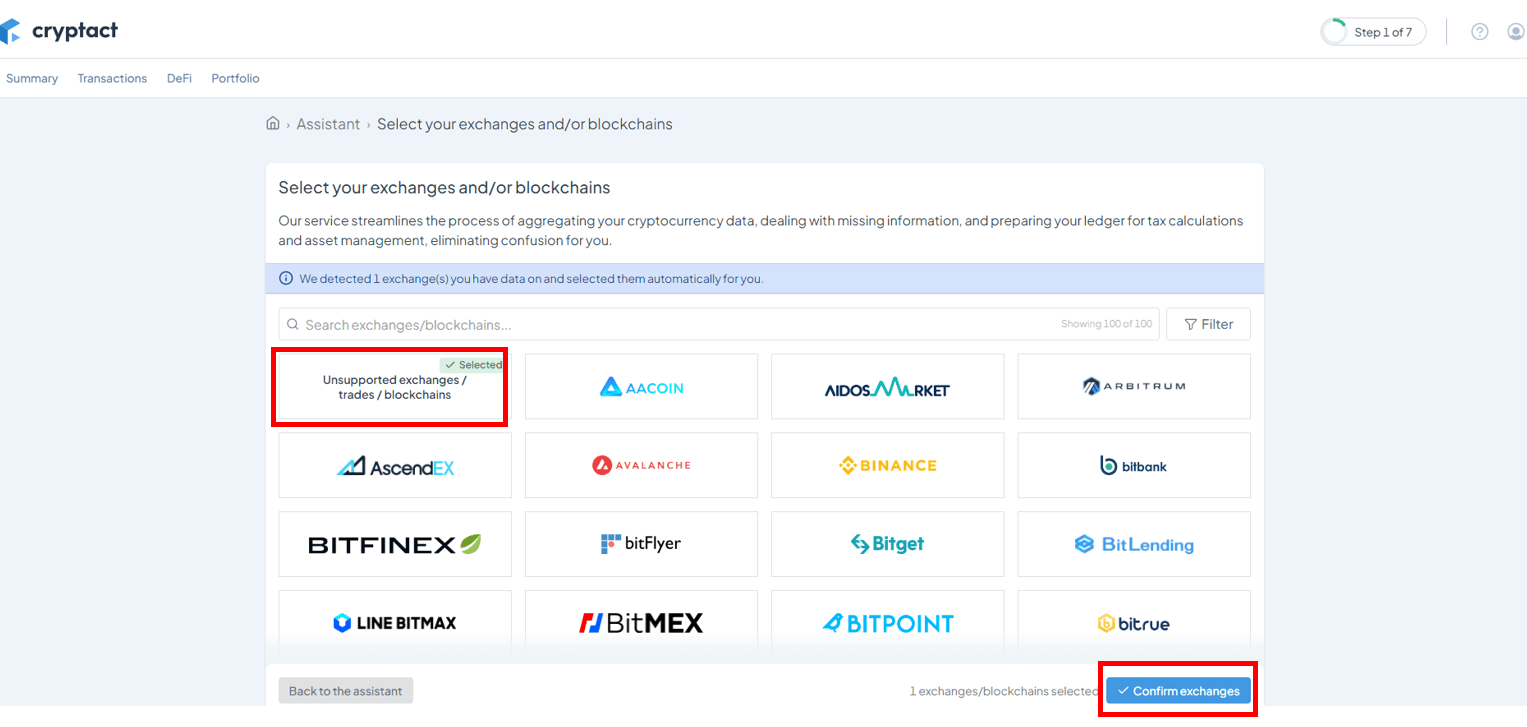
Task: Select the BitMEX exchange card
Action: (641, 623)
